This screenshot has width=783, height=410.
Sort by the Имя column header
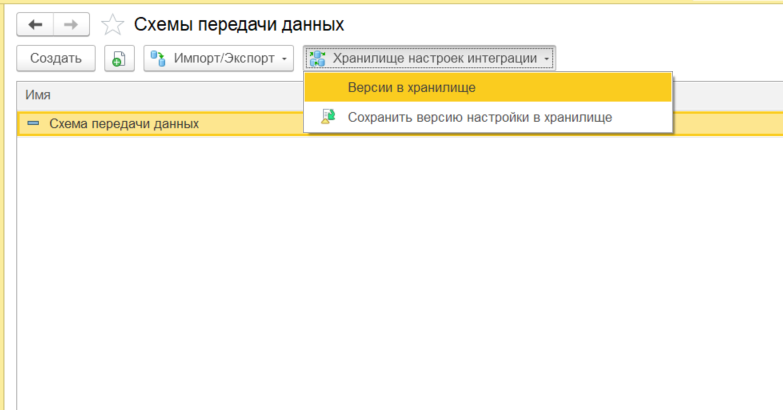pos(38,95)
